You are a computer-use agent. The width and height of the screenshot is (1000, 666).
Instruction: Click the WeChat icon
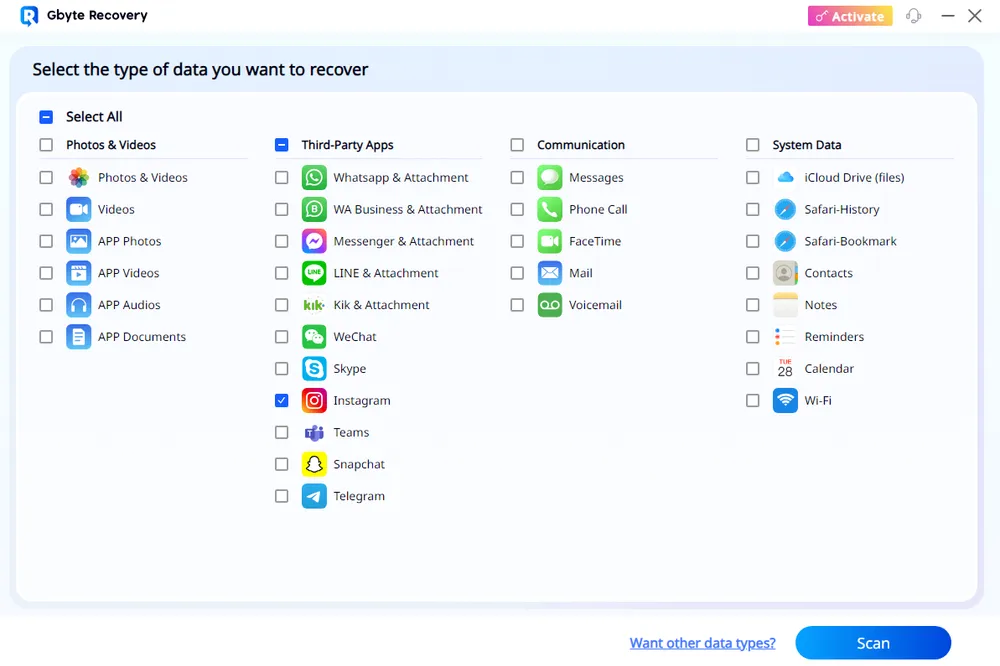314,337
